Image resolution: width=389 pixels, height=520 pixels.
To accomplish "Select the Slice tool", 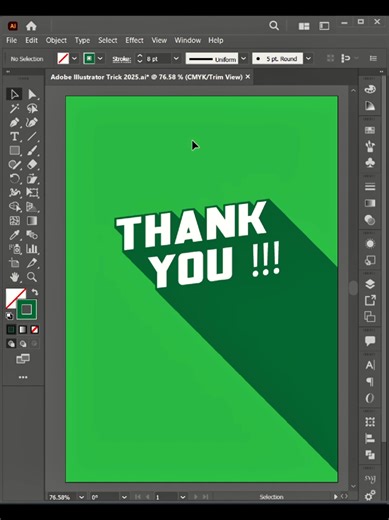I will 32,263.
